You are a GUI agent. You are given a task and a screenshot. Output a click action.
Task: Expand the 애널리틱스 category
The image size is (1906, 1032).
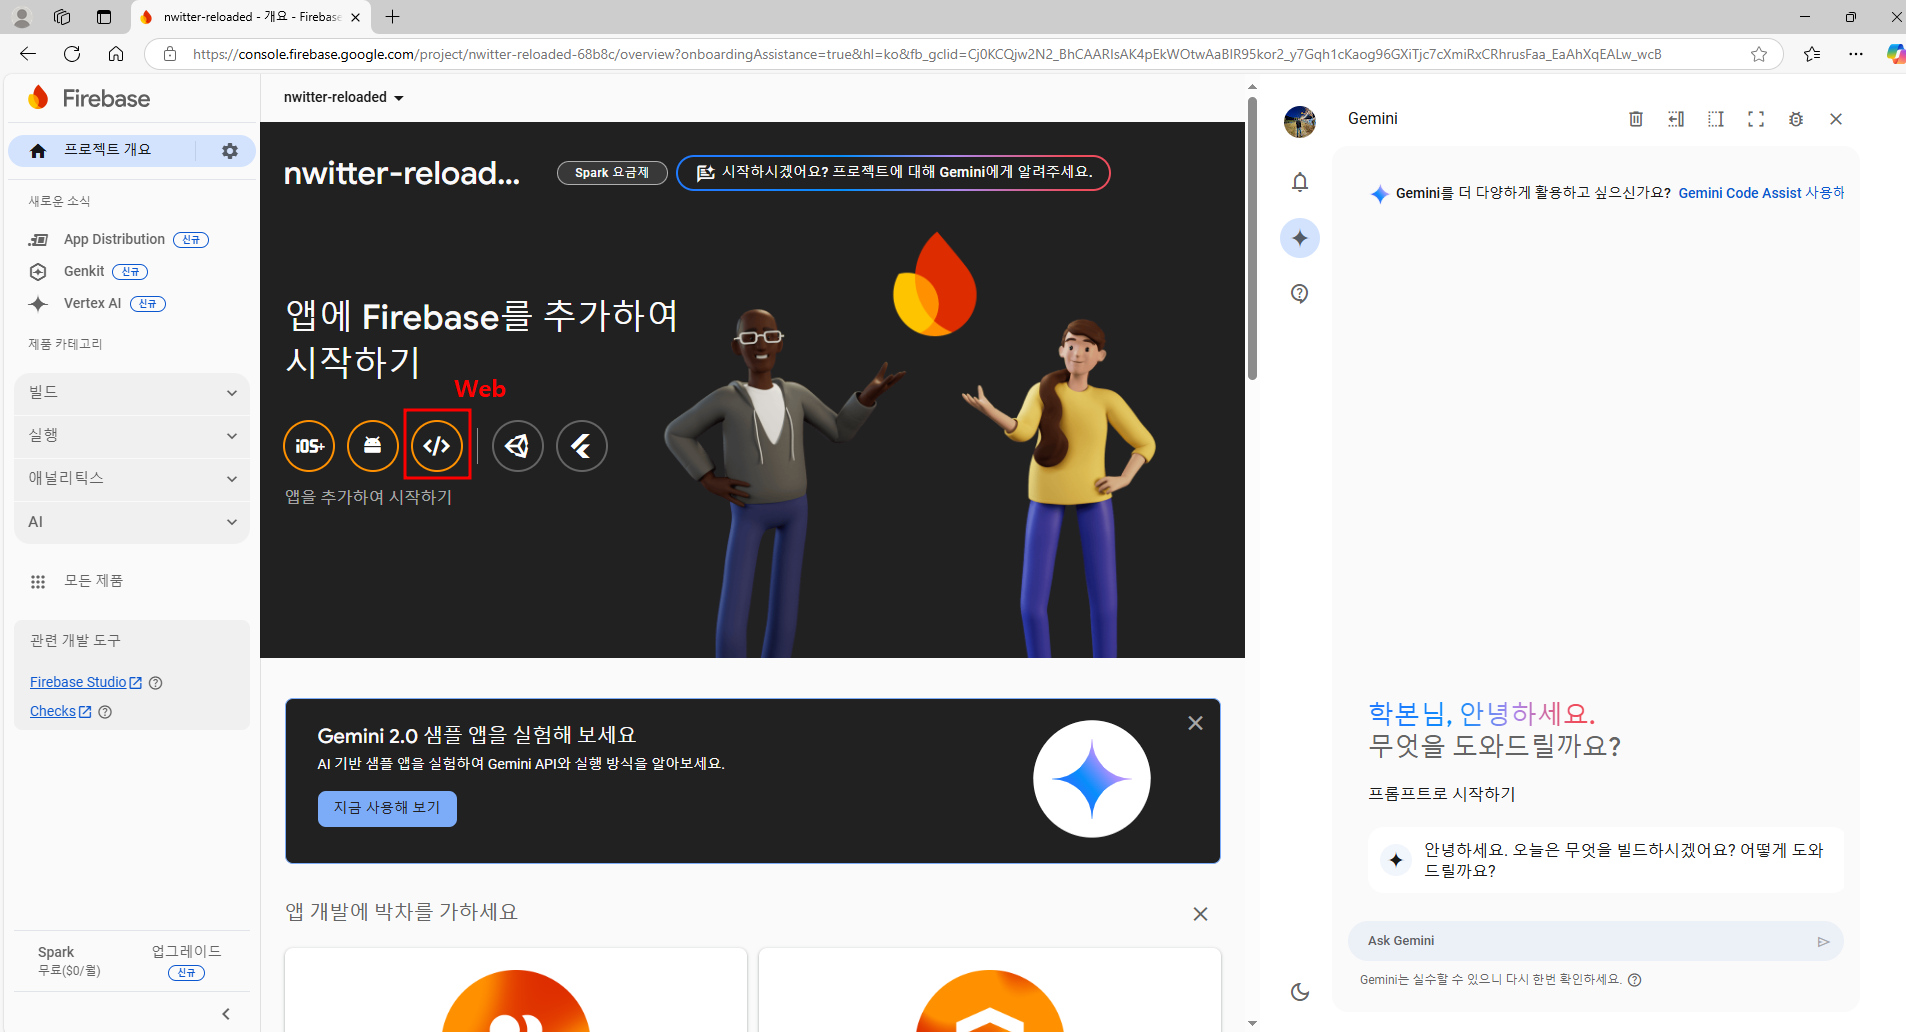coord(132,479)
